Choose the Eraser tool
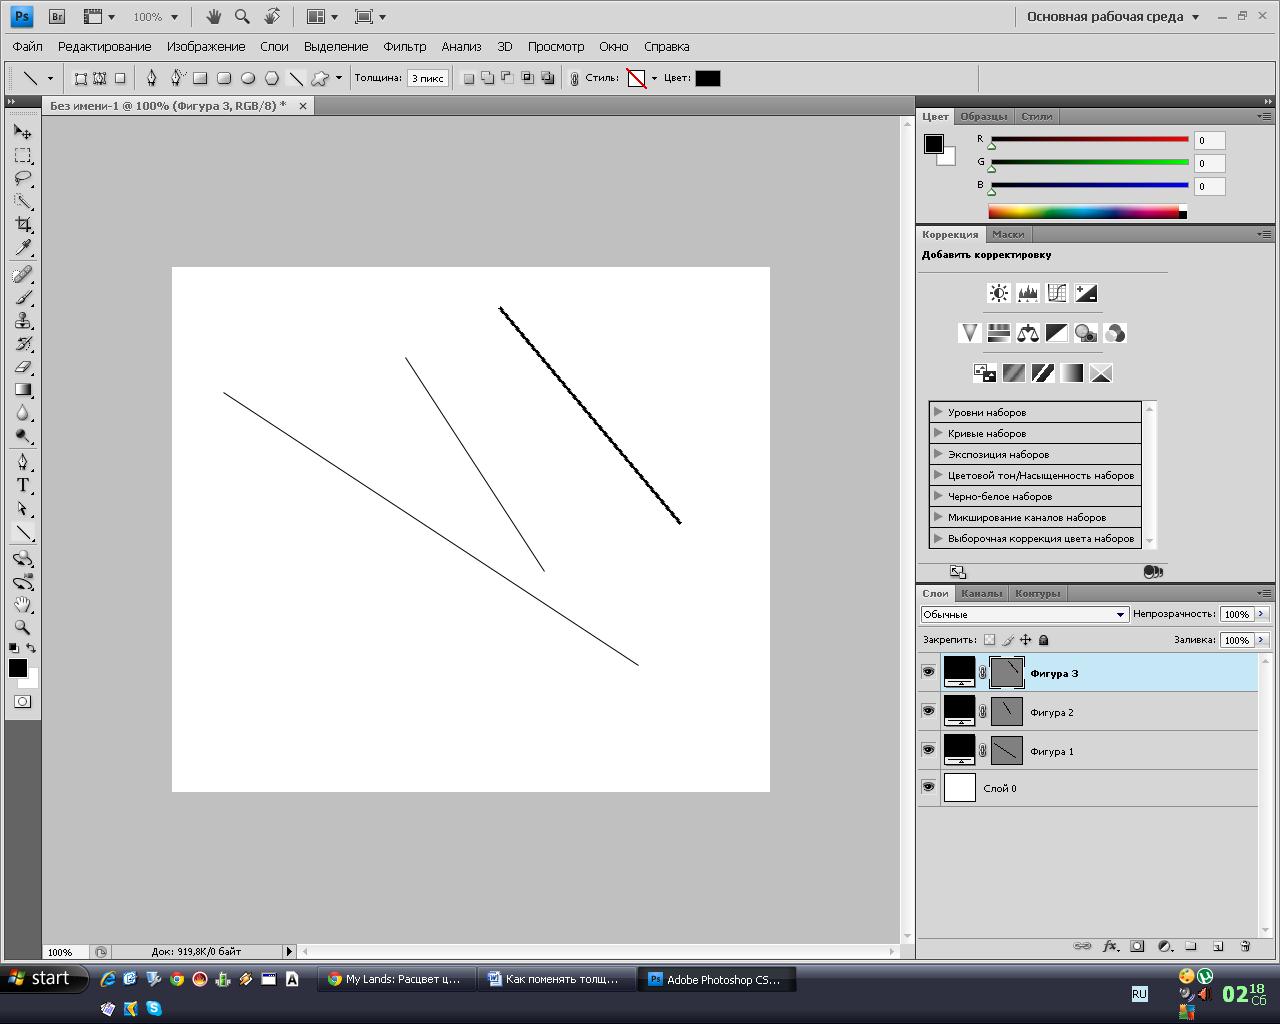 point(22,367)
